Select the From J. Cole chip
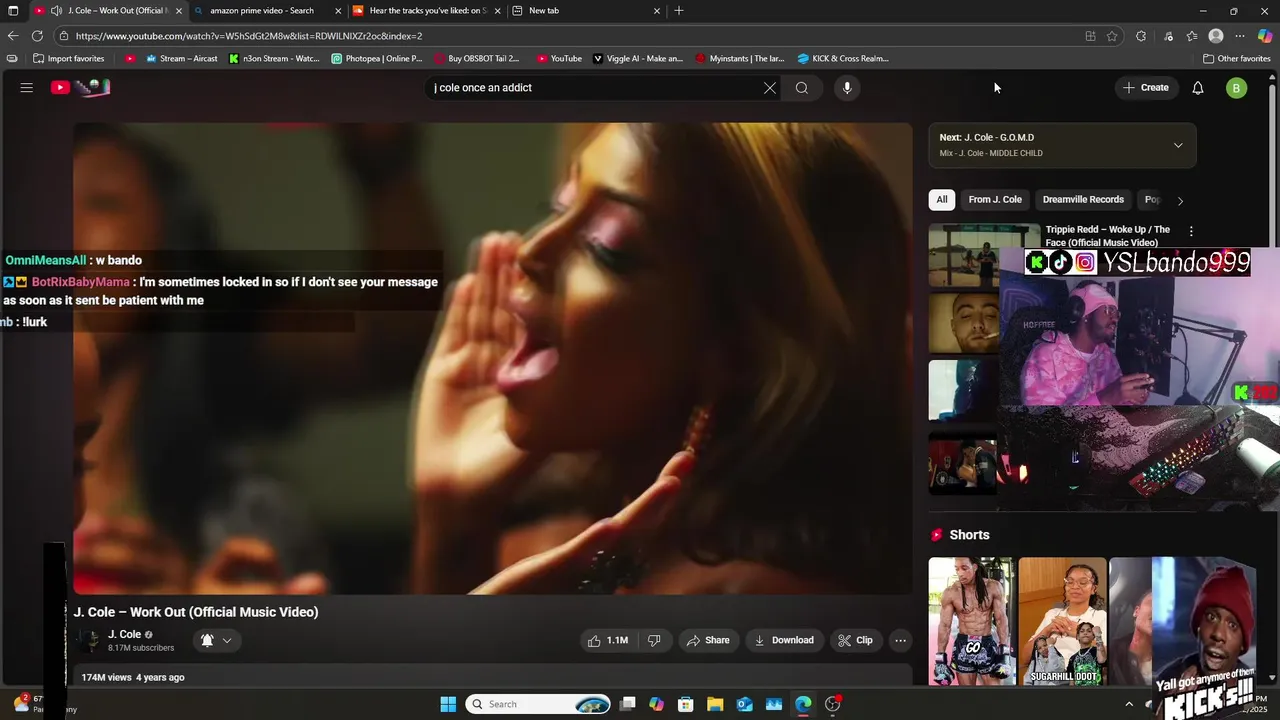The width and height of the screenshot is (1280, 720). (x=995, y=200)
